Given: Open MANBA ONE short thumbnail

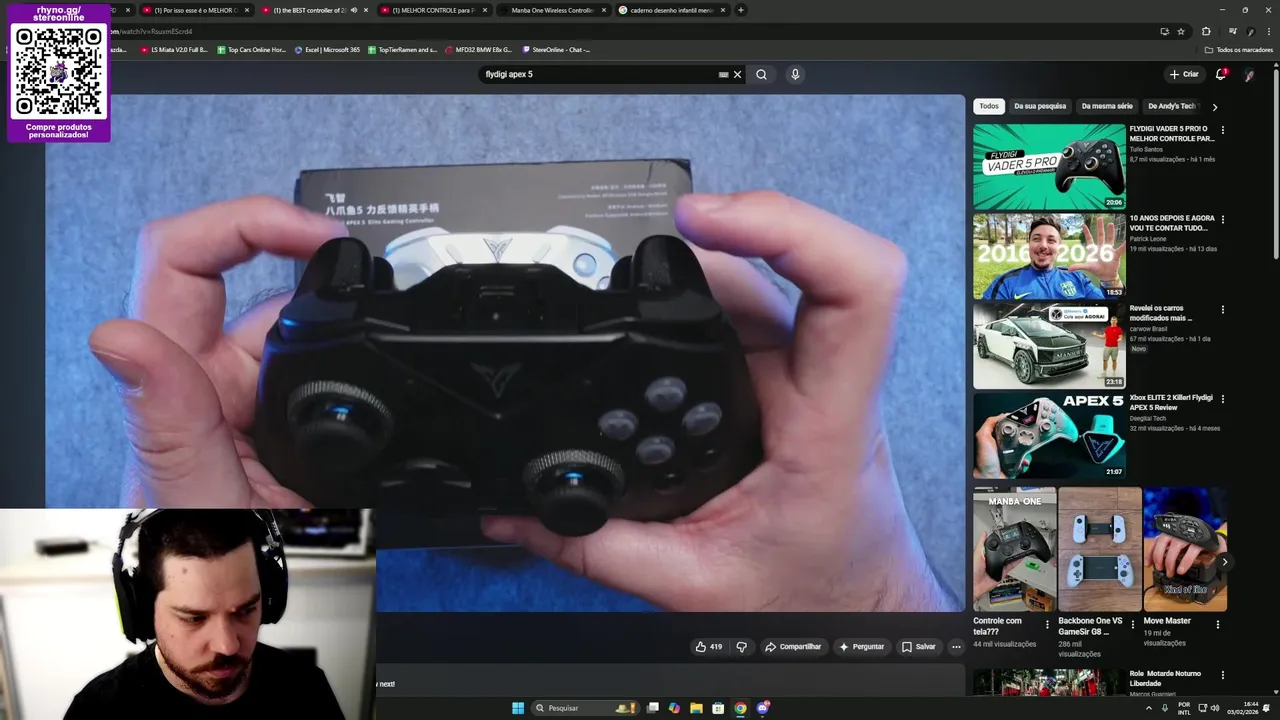Looking at the screenshot, I should point(1014,549).
